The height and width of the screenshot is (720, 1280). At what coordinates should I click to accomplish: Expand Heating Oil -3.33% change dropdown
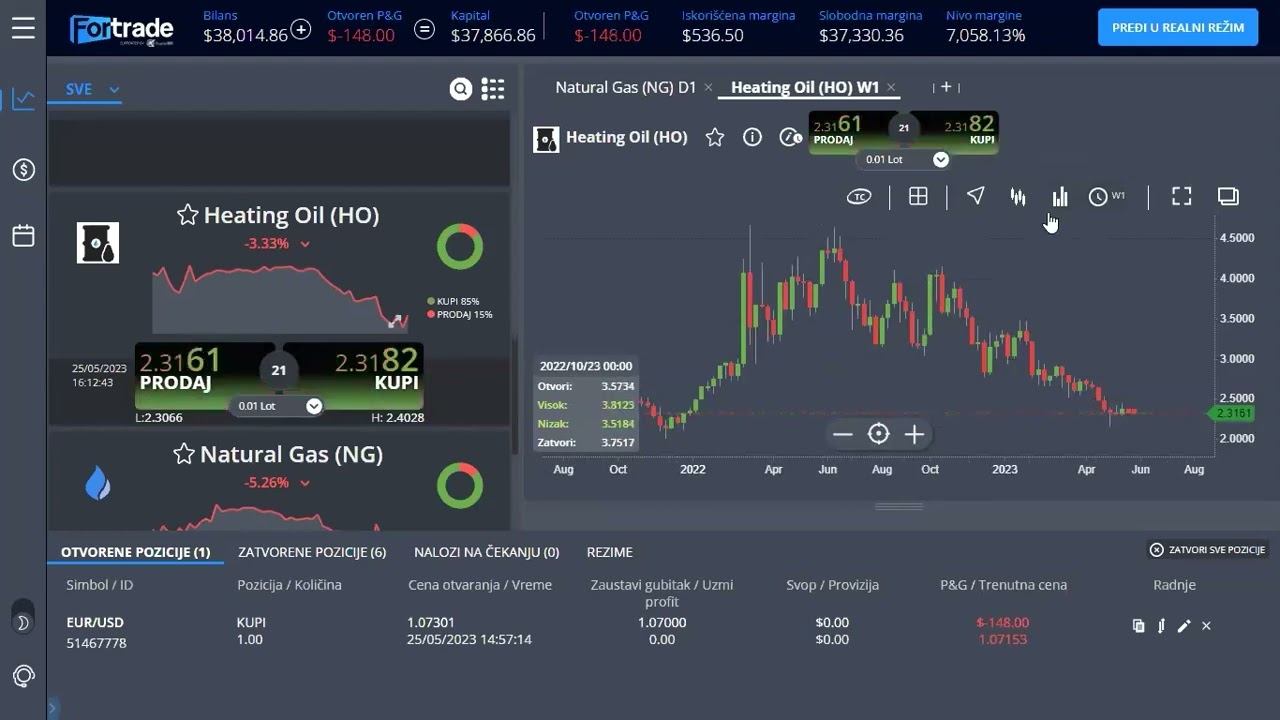tap(305, 244)
